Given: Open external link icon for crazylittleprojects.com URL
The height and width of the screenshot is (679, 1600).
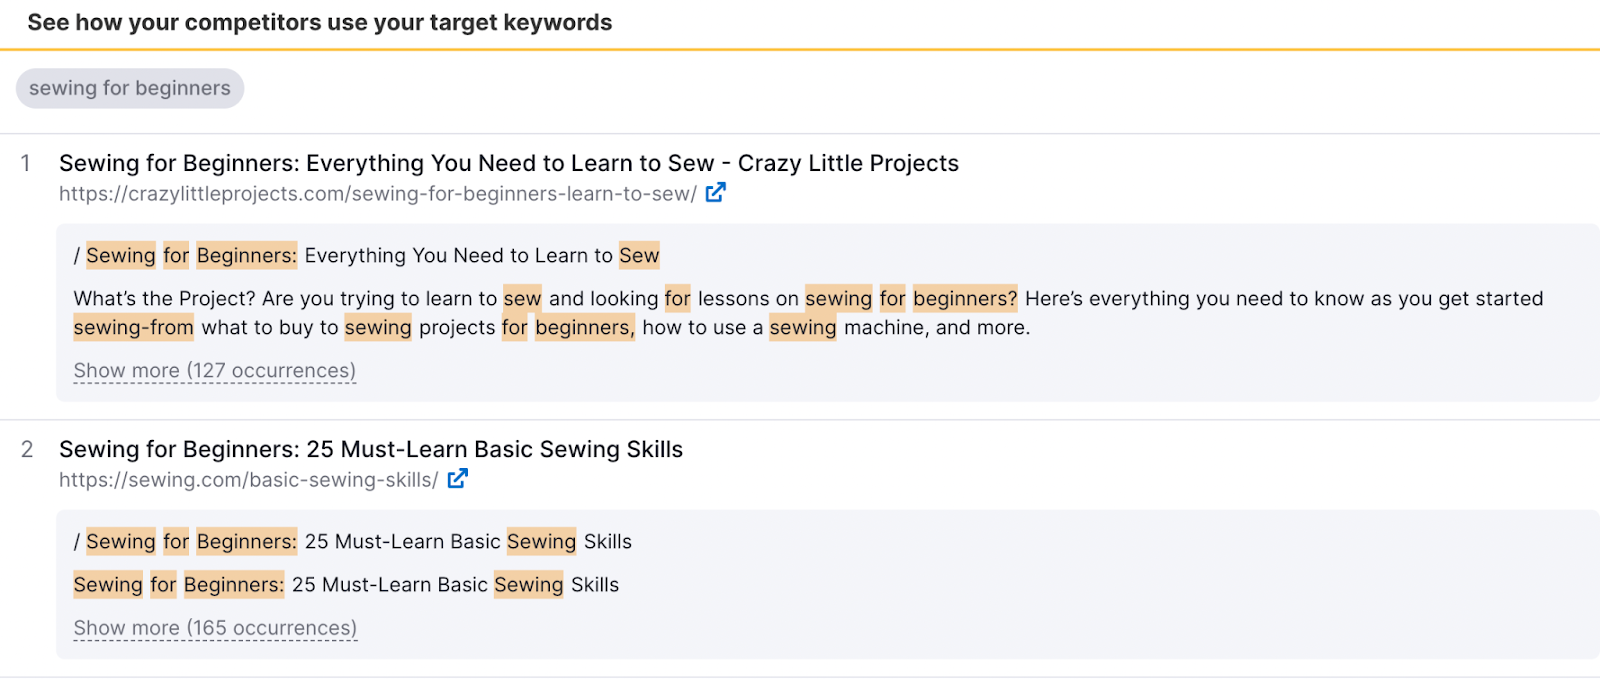Looking at the screenshot, I should 715,193.
